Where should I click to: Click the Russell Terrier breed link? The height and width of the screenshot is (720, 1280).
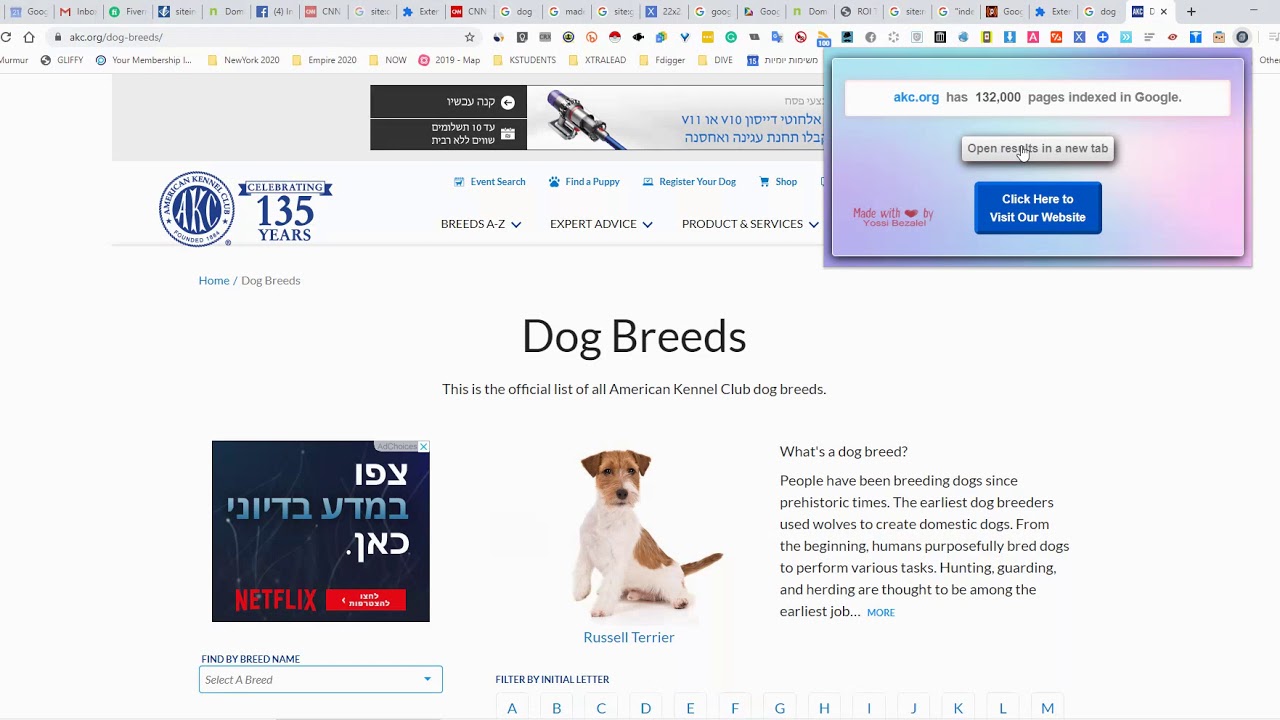click(629, 637)
